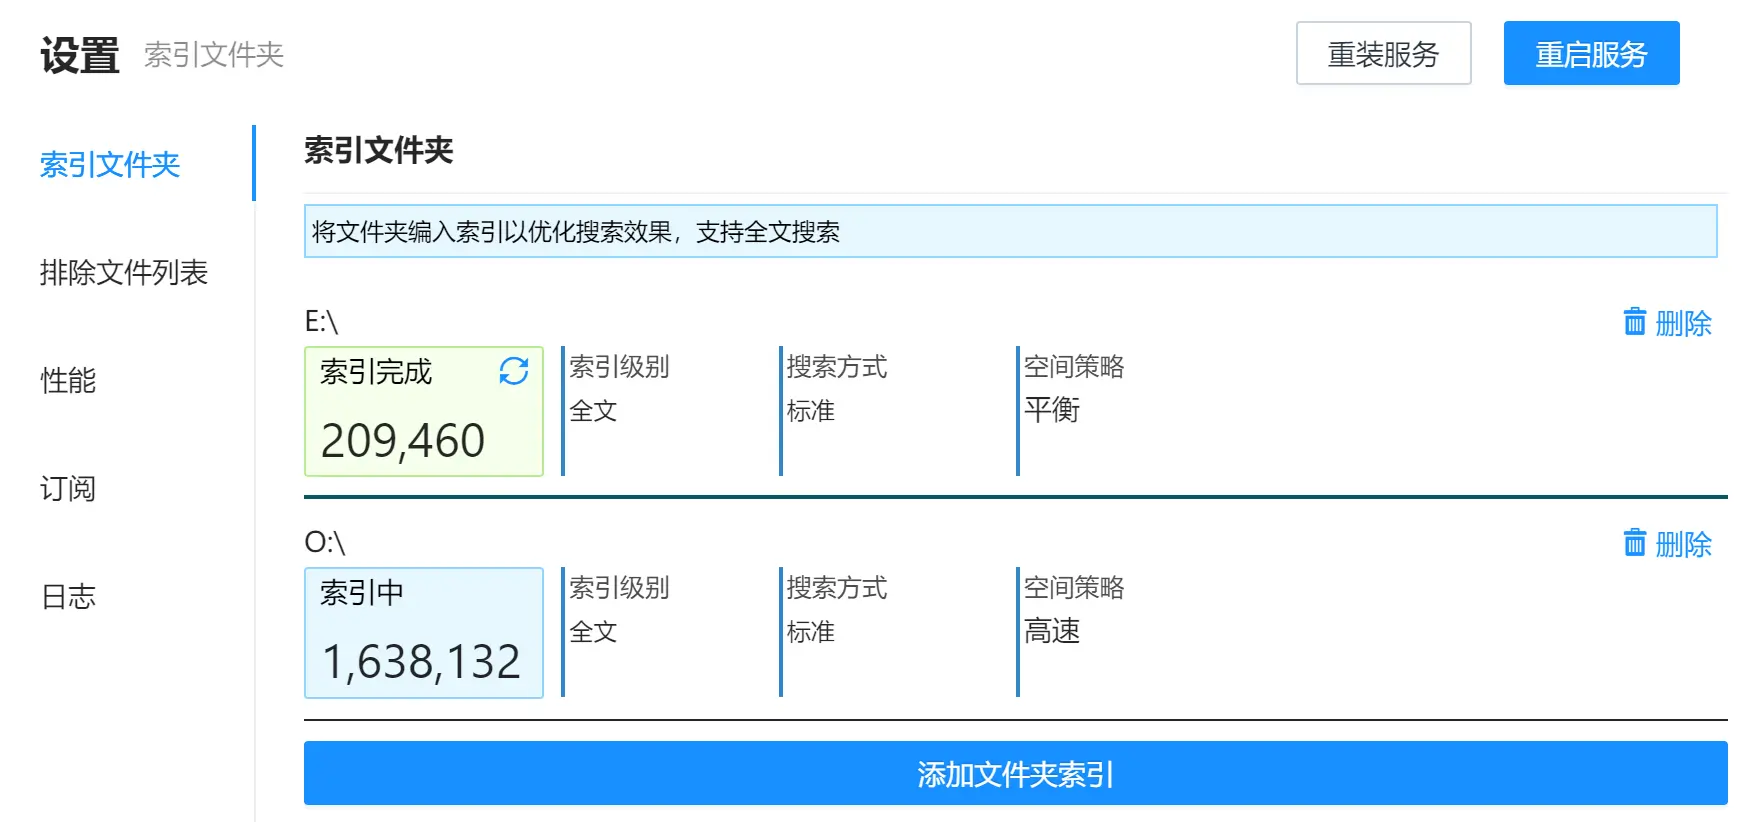The height and width of the screenshot is (822, 1753).
Task: Open the 日志 page in sidebar
Action: [x=68, y=597]
